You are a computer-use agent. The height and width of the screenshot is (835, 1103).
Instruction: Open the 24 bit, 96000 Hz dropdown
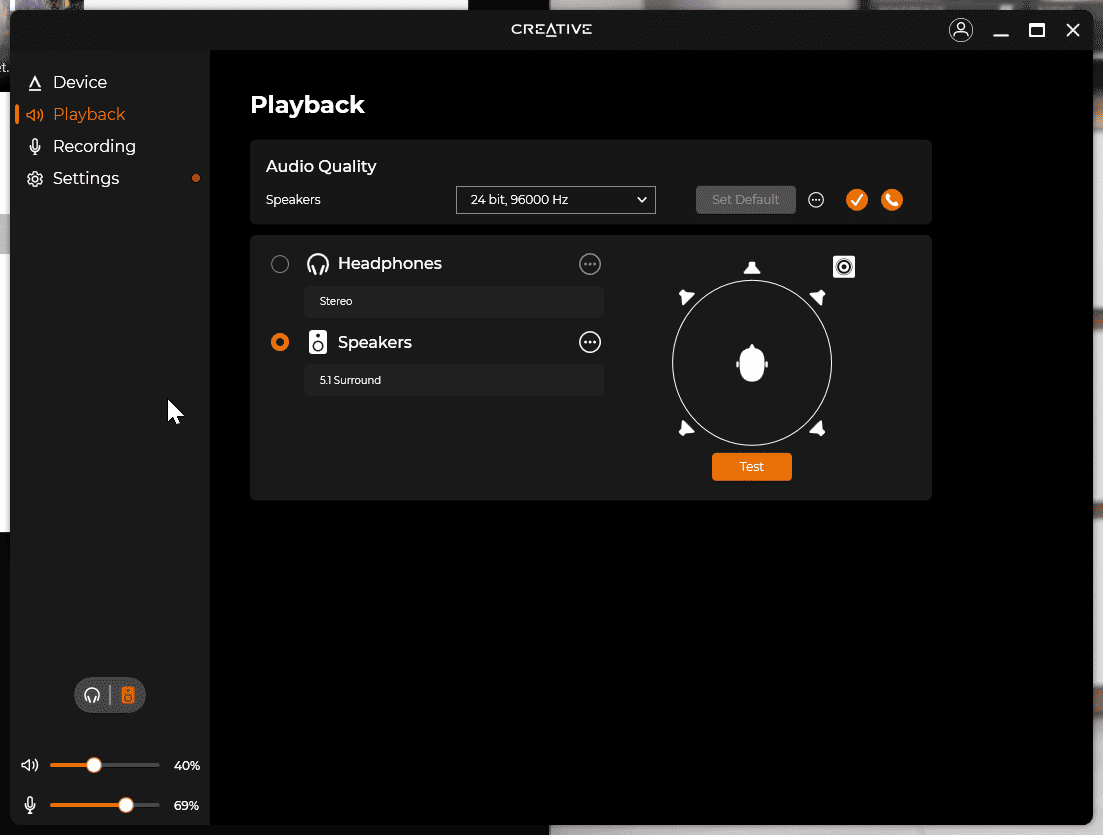[555, 200]
